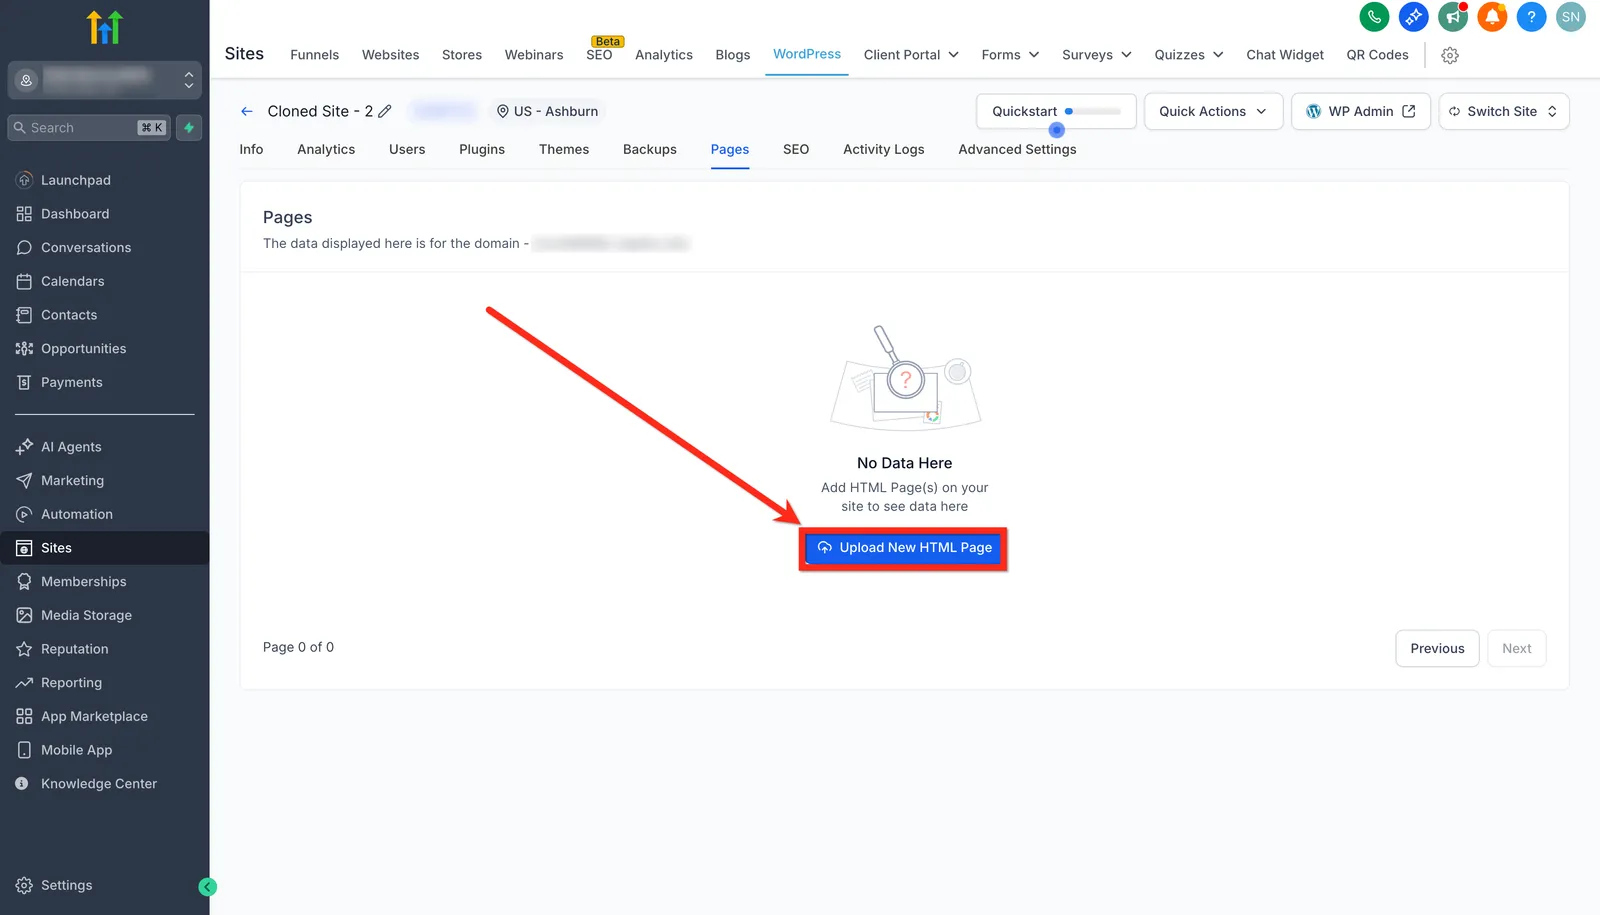Expand the Quick Actions dropdown
Screen dimensions: 1600x915
coord(1213,111)
